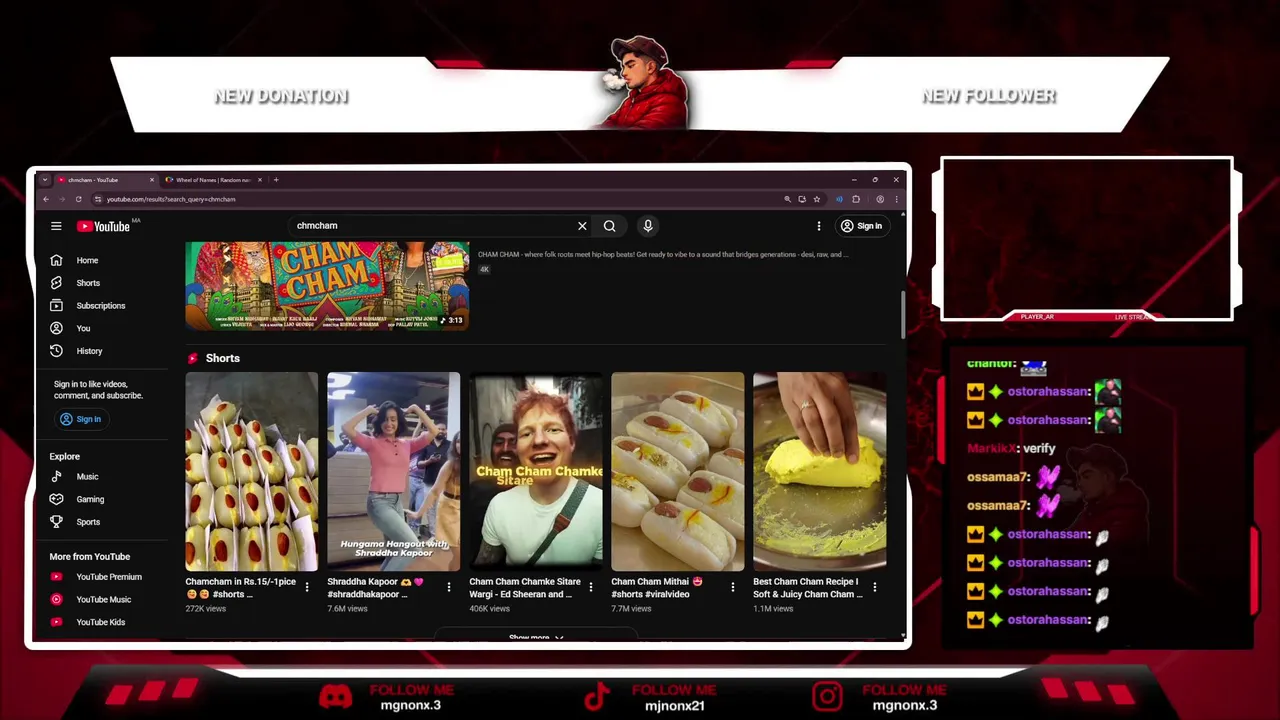The image size is (1280, 720).
Task: Activate voice search microphone
Action: pos(648,226)
